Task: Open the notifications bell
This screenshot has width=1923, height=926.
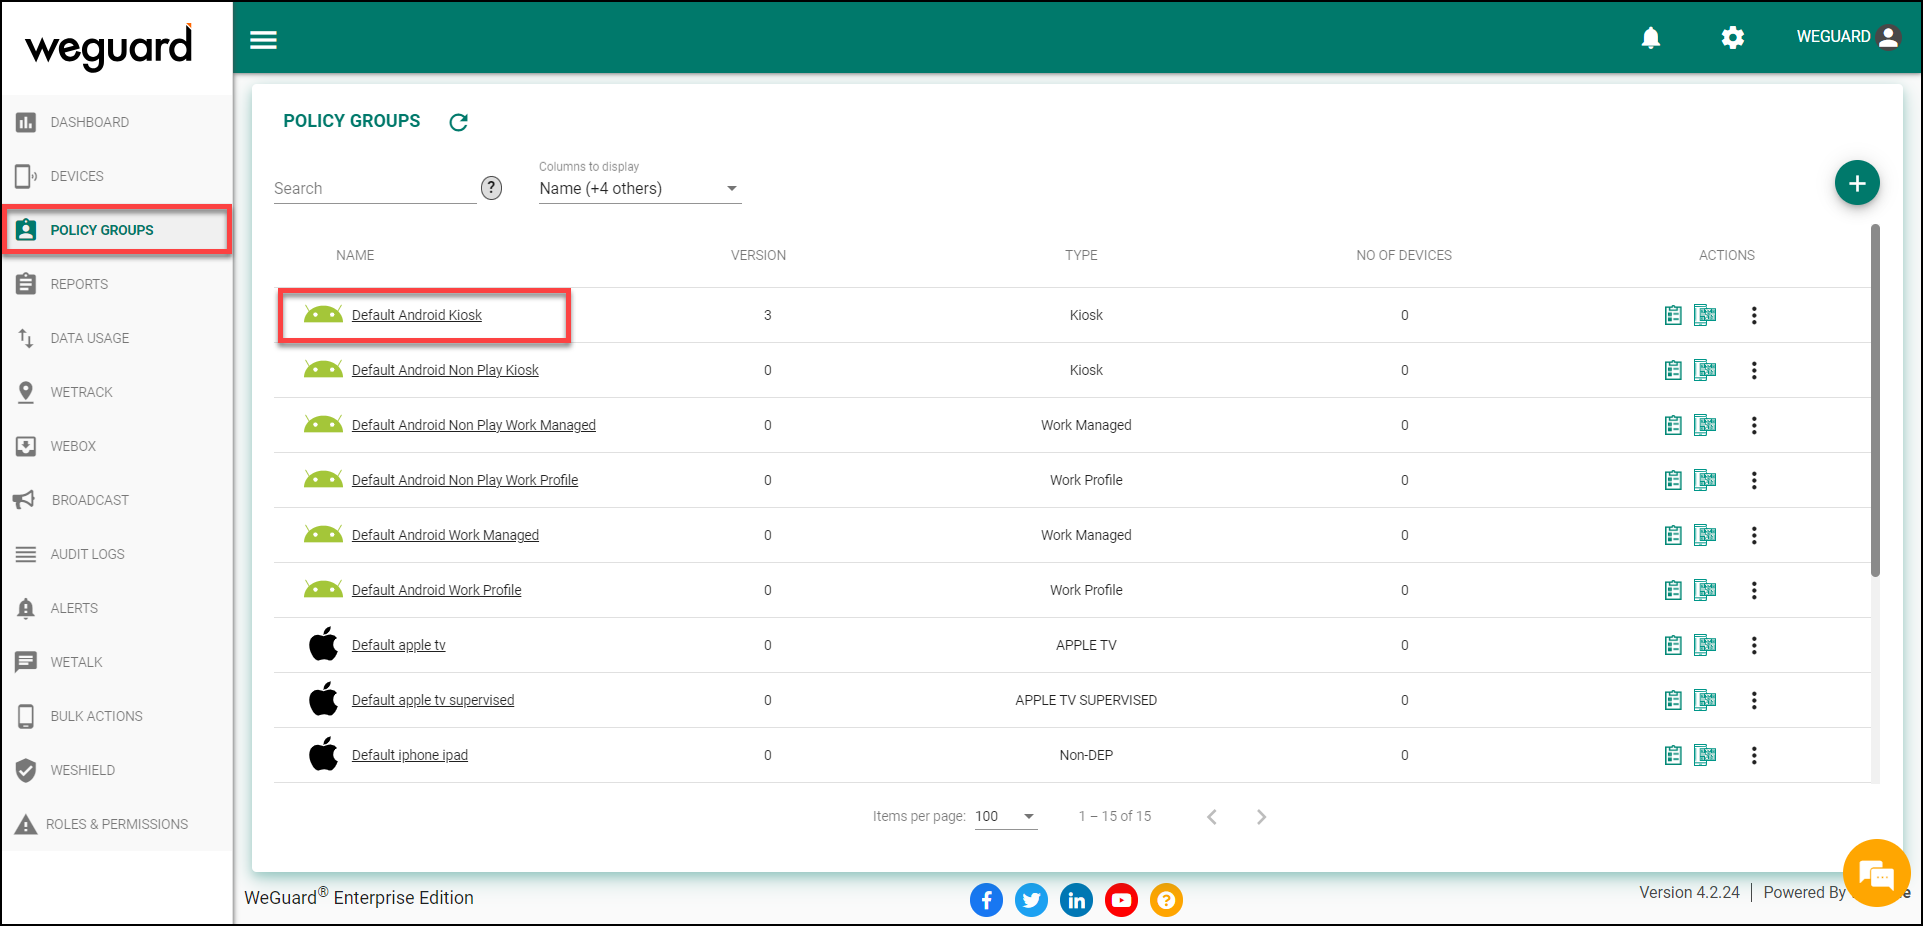Action: coord(1651,38)
